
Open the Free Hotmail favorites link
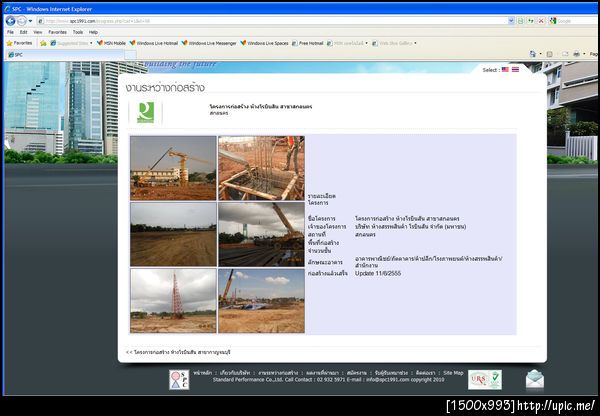click(308, 43)
